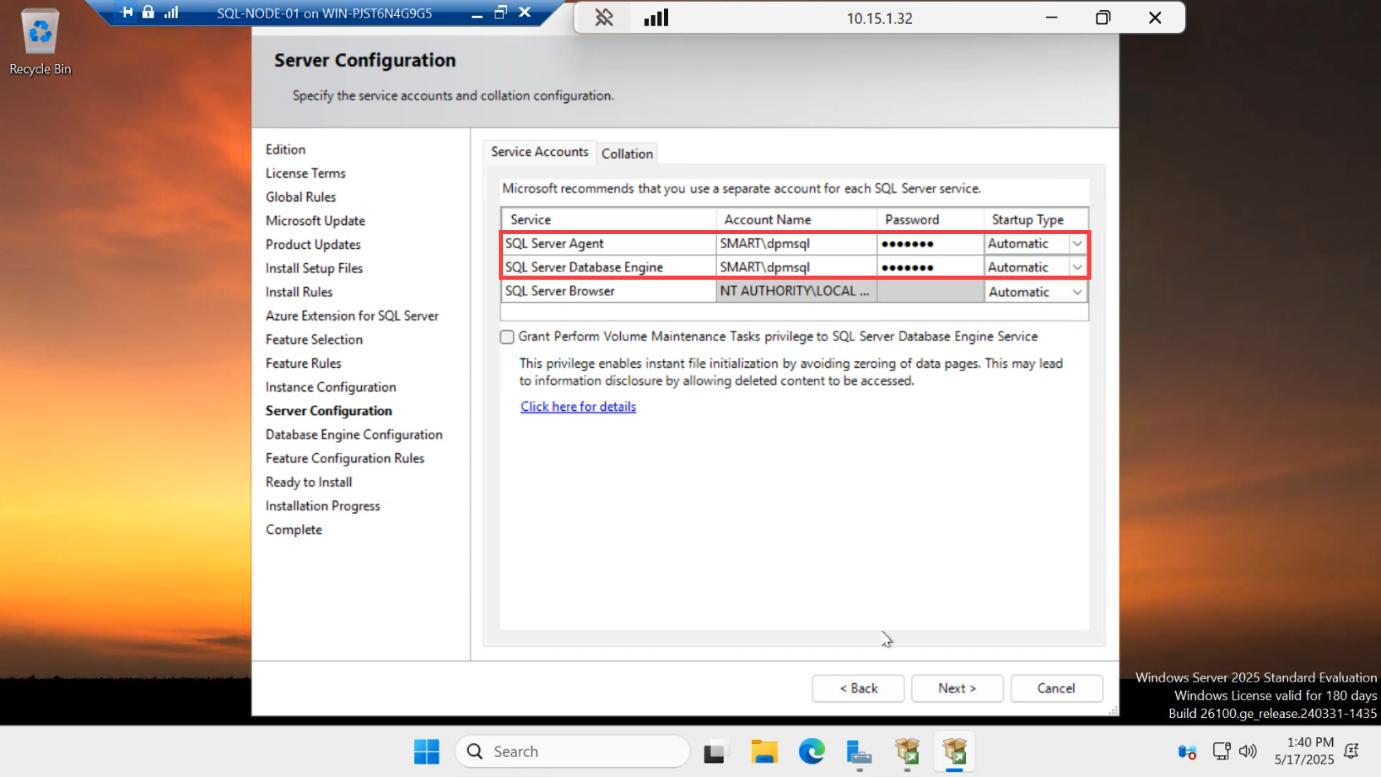Edit SQL Server Database Engine account name
Image resolution: width=1381 pixels, height=777 pixels.
point(796,268)
